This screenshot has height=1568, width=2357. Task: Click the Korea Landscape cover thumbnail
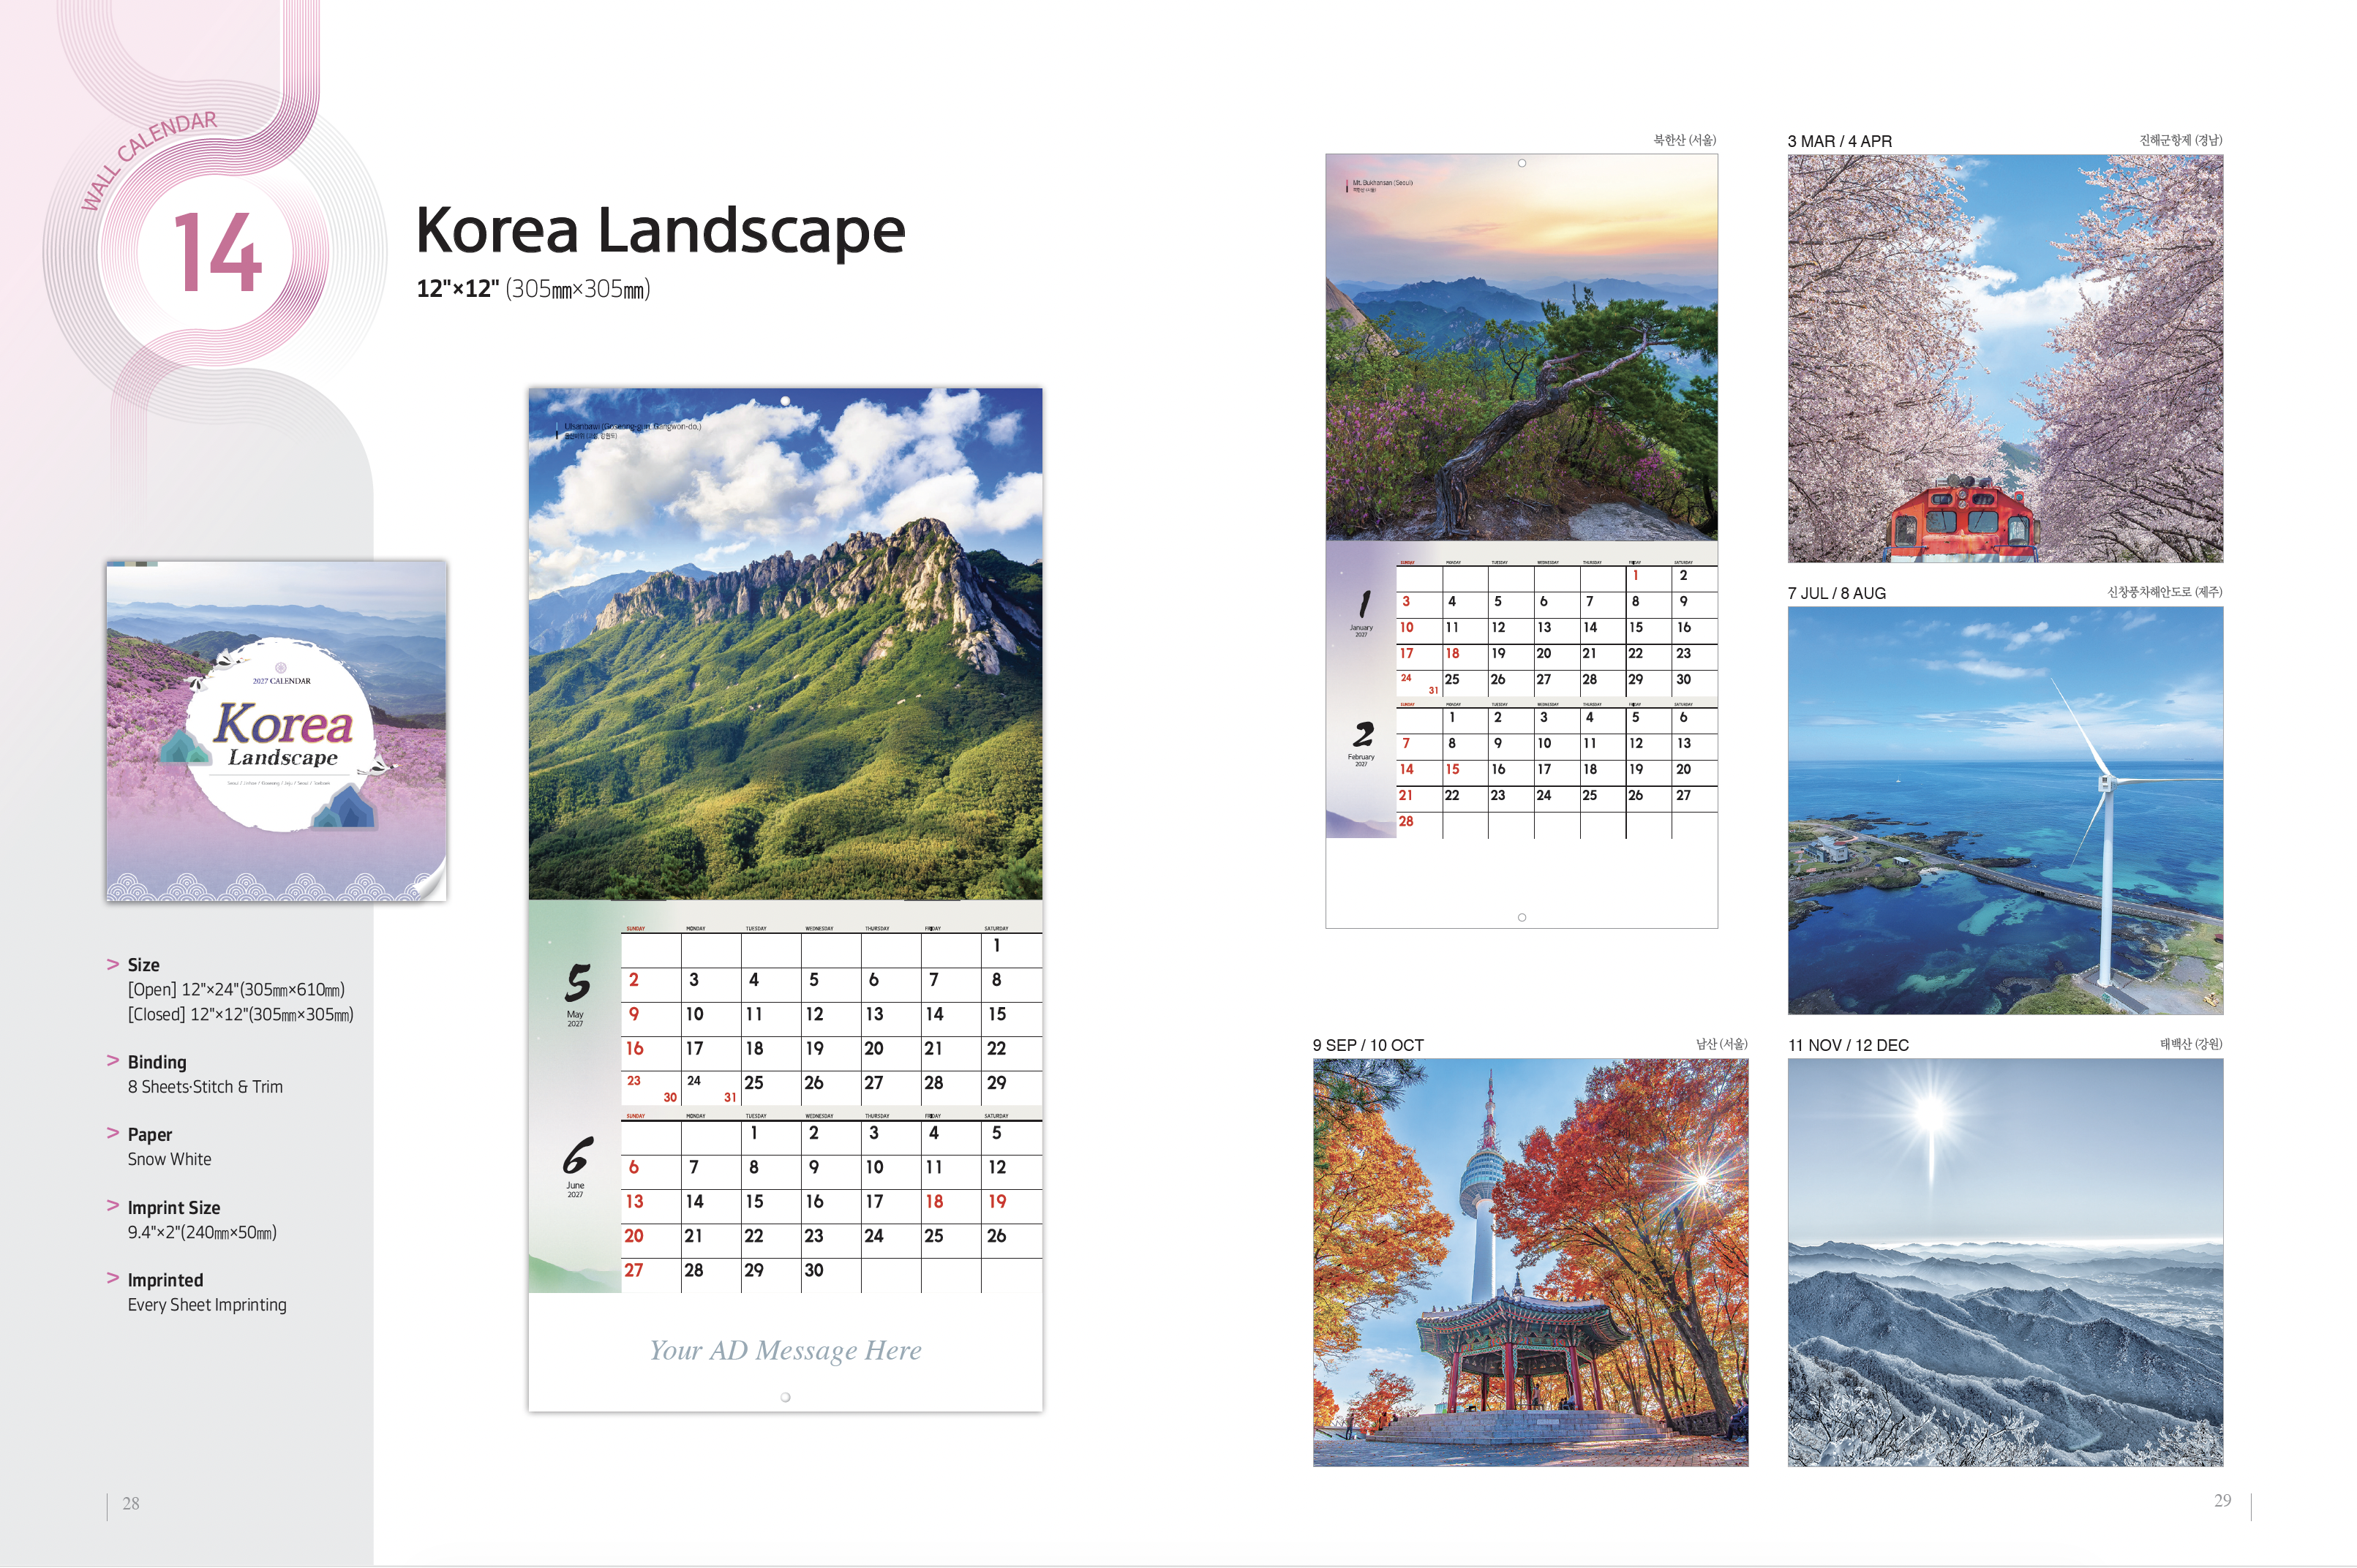(x=276, y=731)
